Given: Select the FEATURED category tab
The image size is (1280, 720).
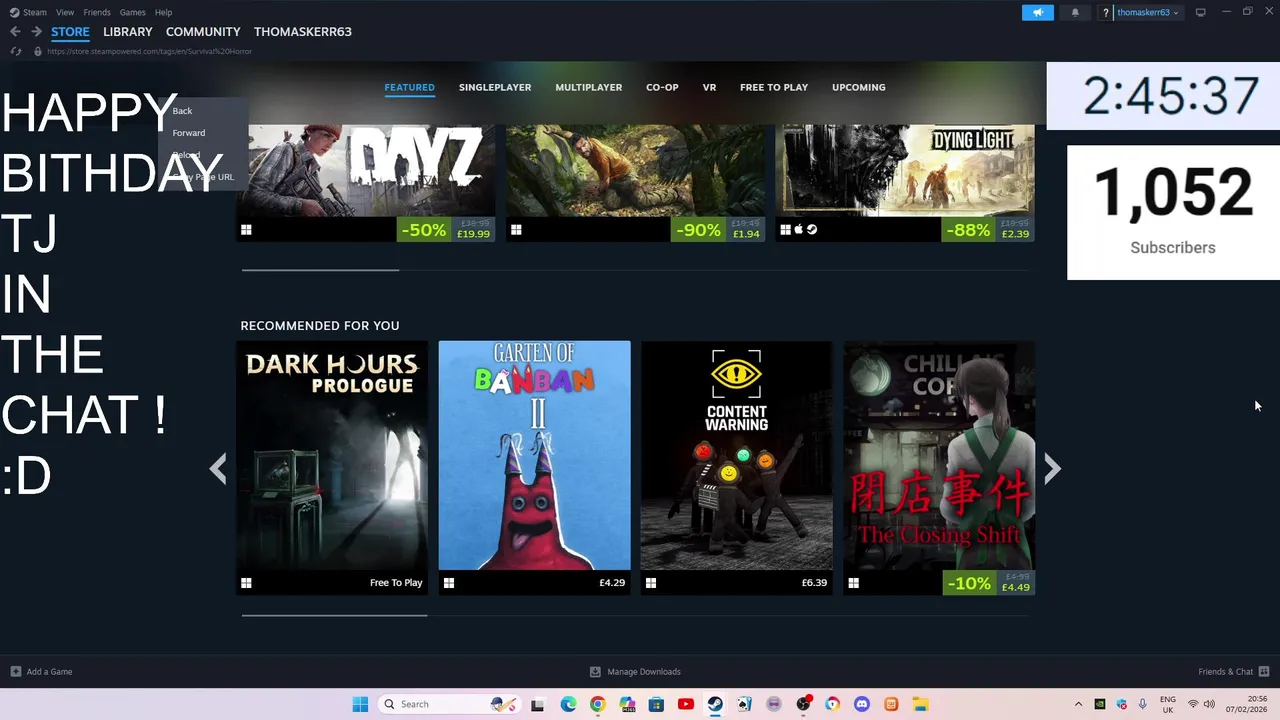Looking at the screenshot, I should click(x=410, y=87).
